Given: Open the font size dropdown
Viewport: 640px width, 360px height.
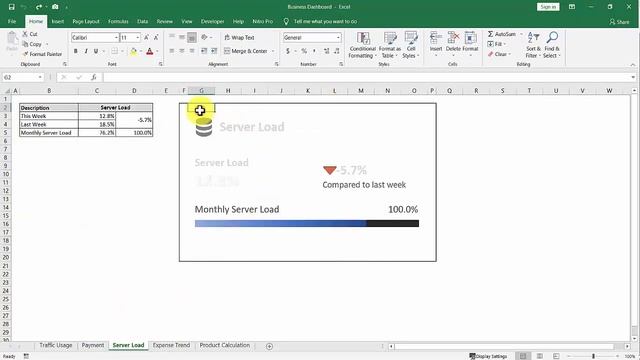Looking at the screenshot, I should [x=138, y=38].
